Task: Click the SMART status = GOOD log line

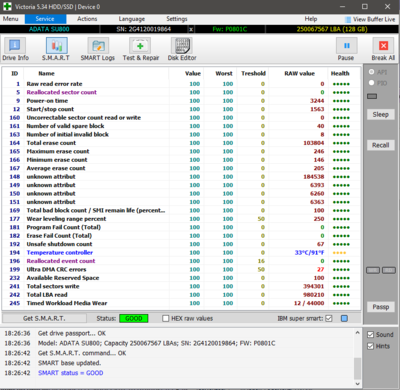Action: tap(71, 373)
